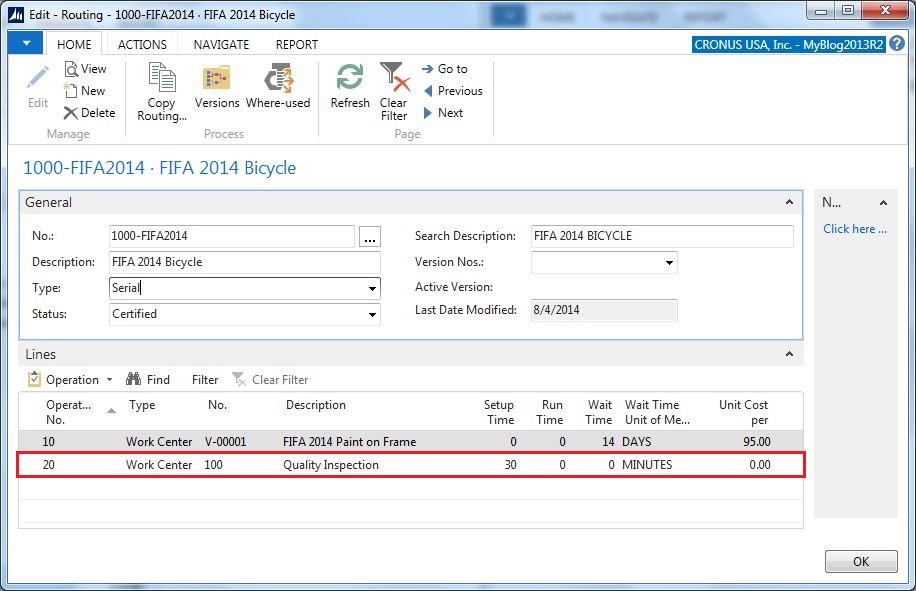Open the help question mark icon

(897, 44)
